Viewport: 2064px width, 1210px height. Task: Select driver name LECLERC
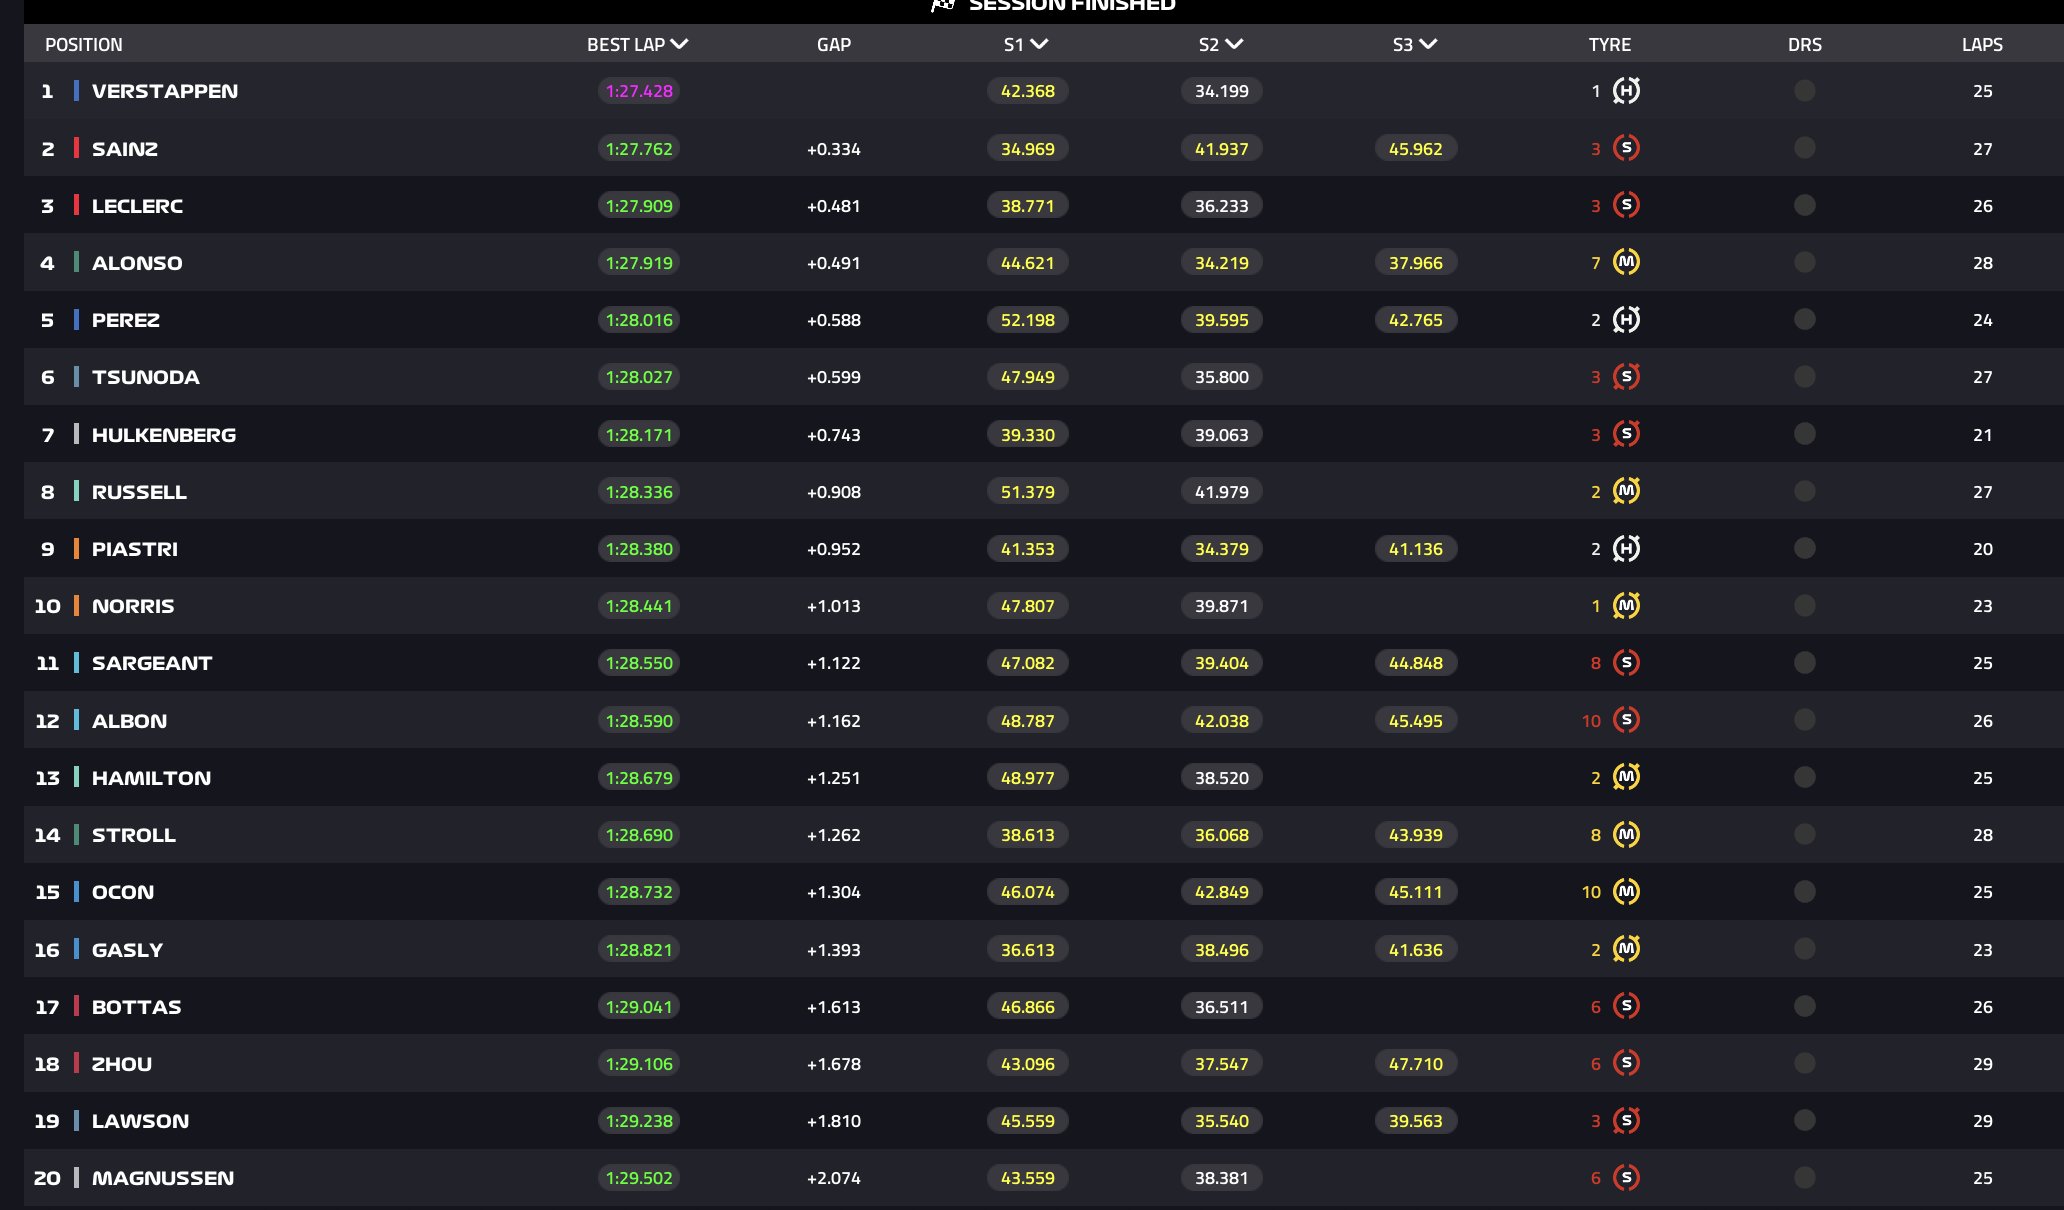(x=137, y=206)
